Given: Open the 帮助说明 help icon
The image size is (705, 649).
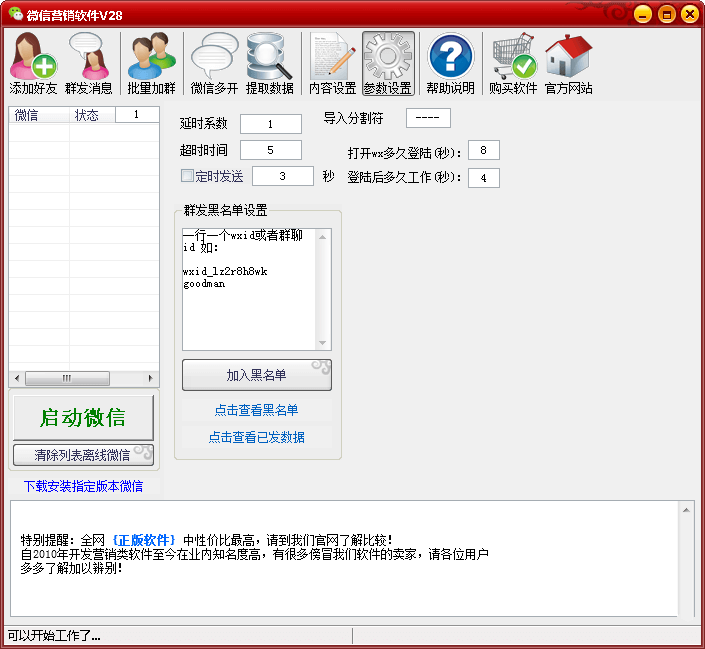Looking at the screenshot, I should click(x=451, y=63).
